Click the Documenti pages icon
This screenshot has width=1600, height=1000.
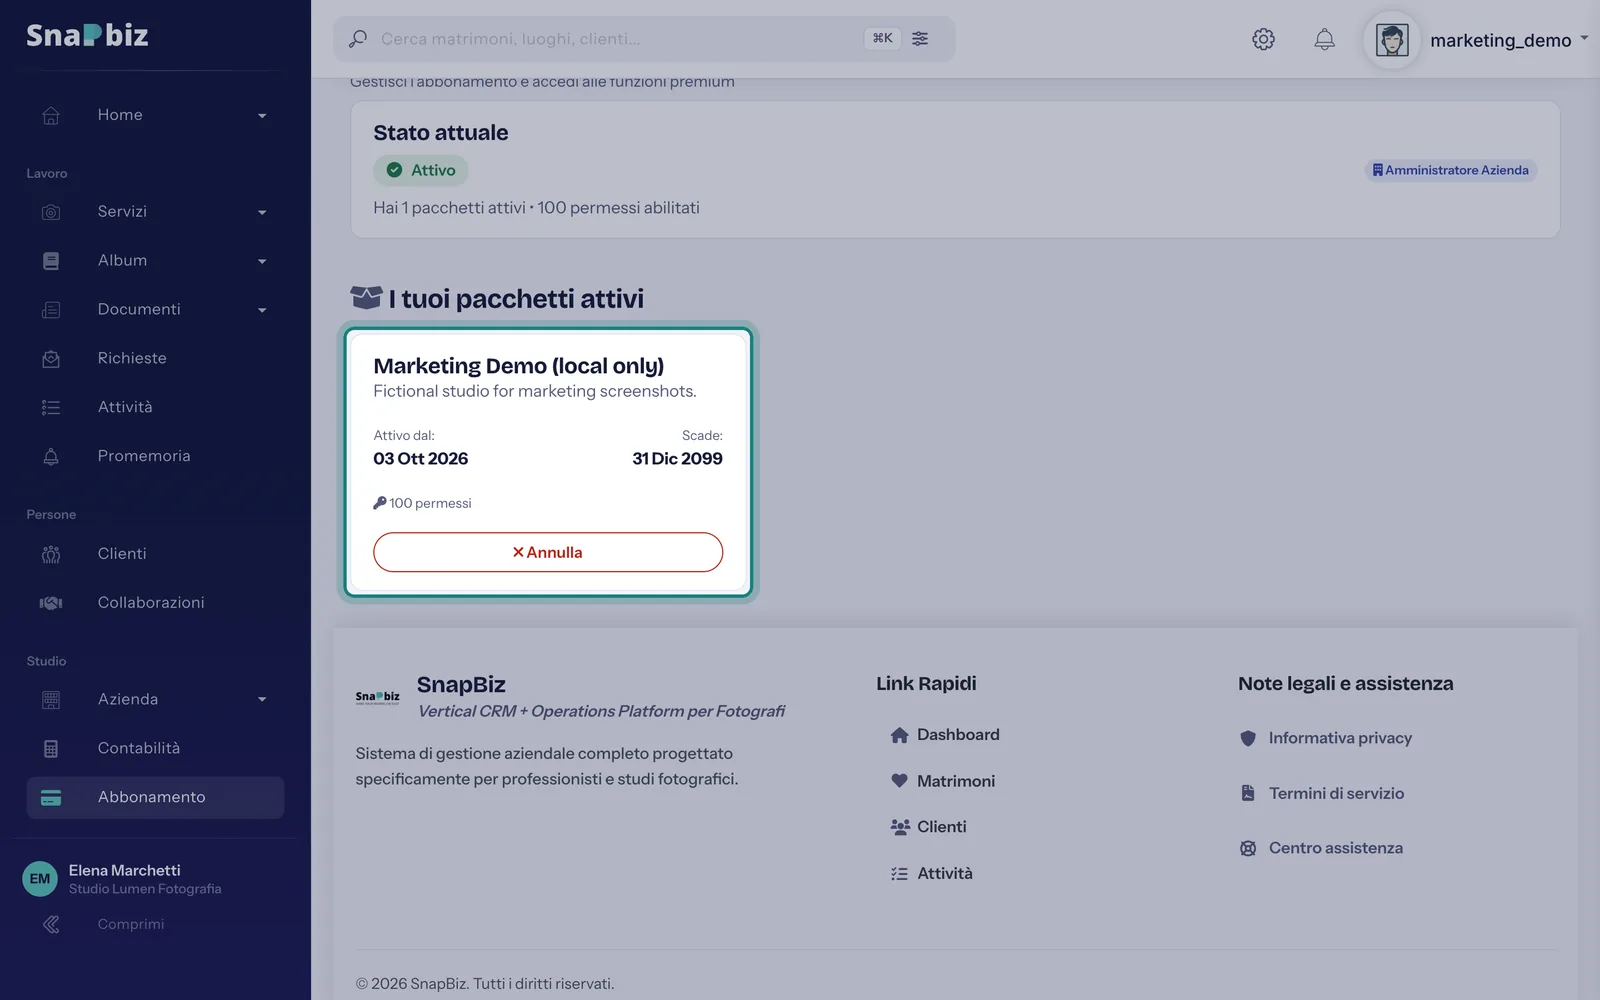(51, 310)
